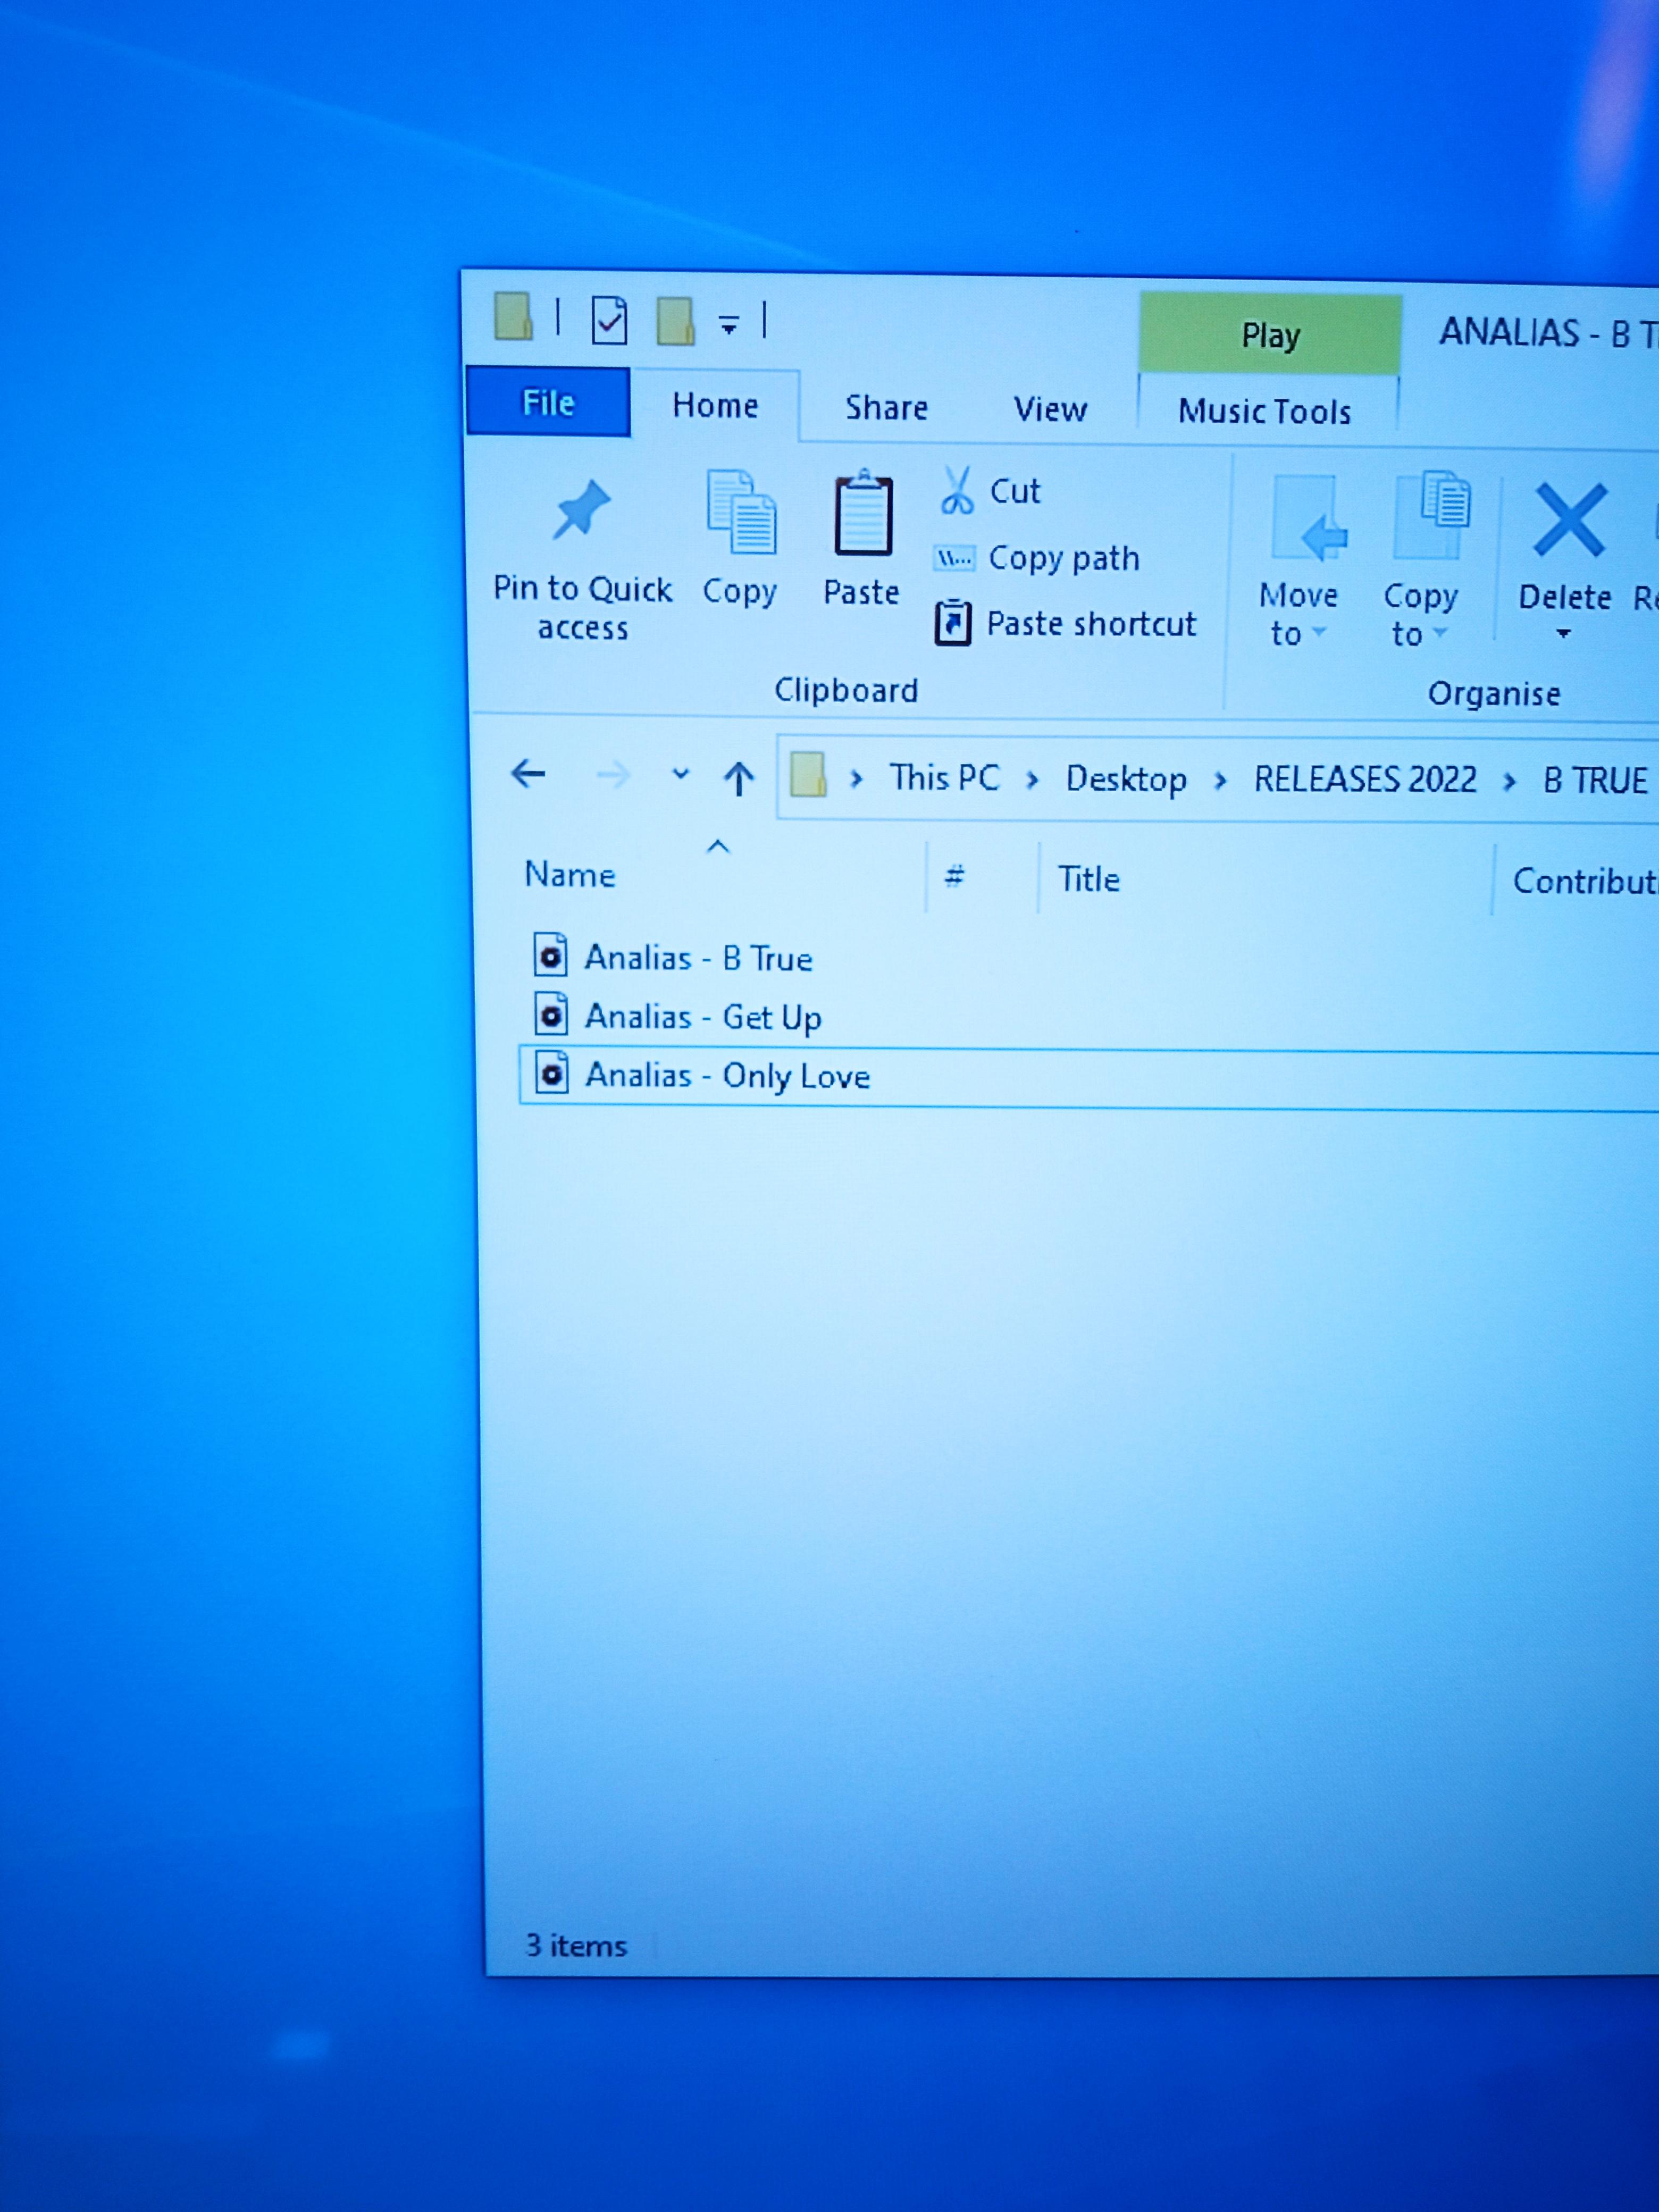The width and height of the screenshot is (1659, 2212).
Task: Expand the chevron after RELEASES 2022
Action: point(1509,781)
